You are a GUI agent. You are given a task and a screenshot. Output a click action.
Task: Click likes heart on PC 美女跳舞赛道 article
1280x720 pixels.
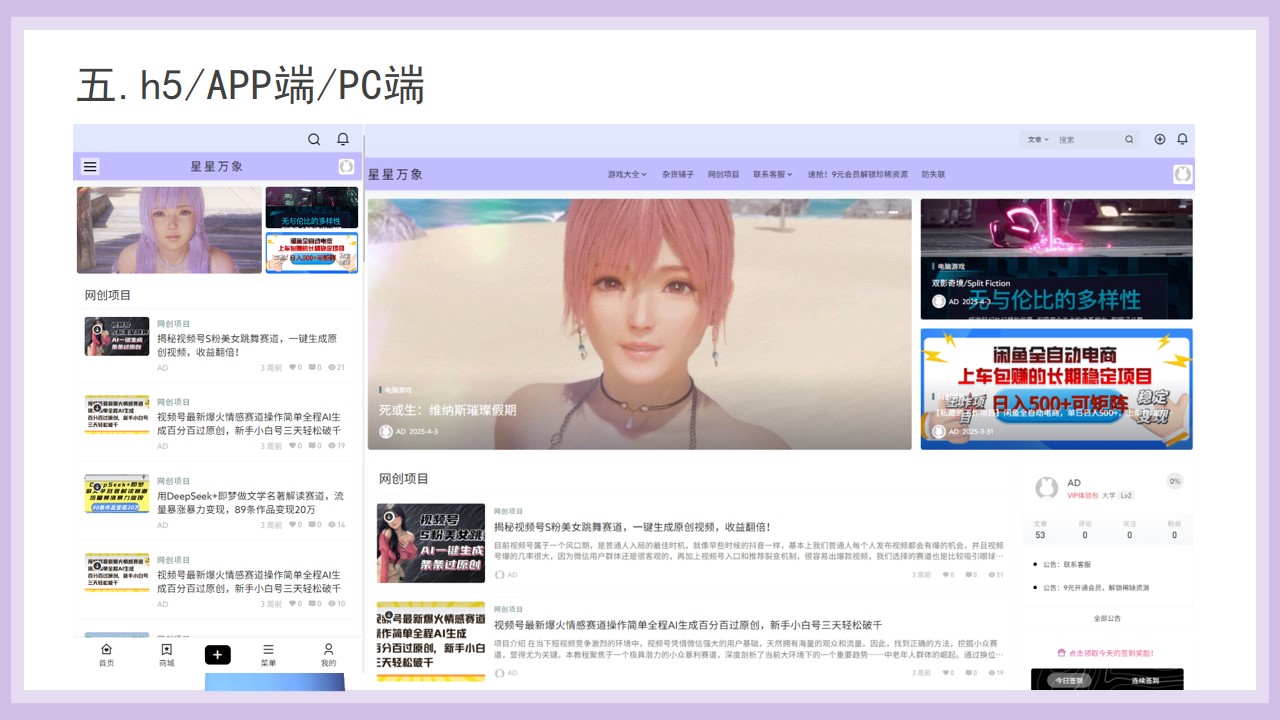tap(945, 575)
